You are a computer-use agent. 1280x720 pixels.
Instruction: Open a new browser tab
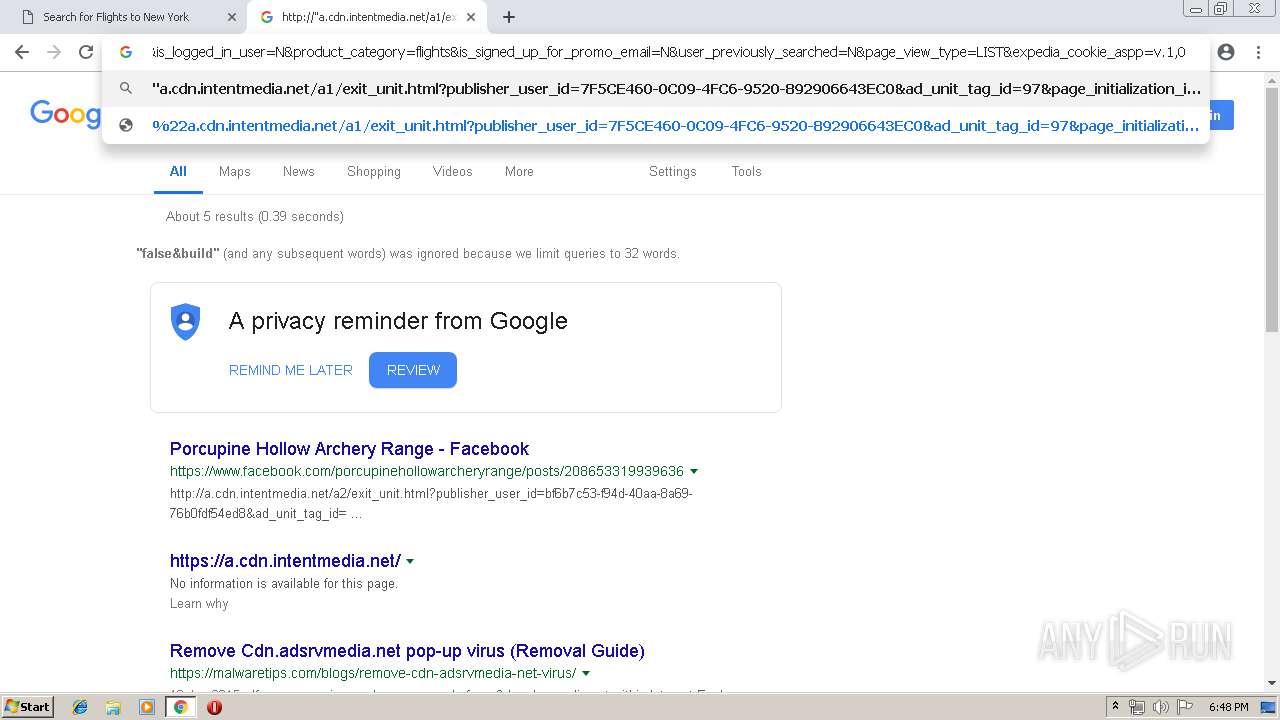tap(509, 17)
